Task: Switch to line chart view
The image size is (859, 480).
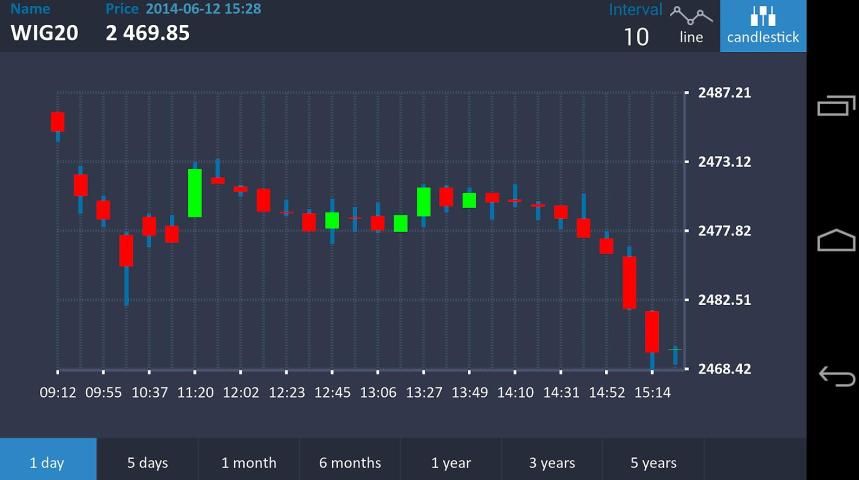Action: [691, 26]
